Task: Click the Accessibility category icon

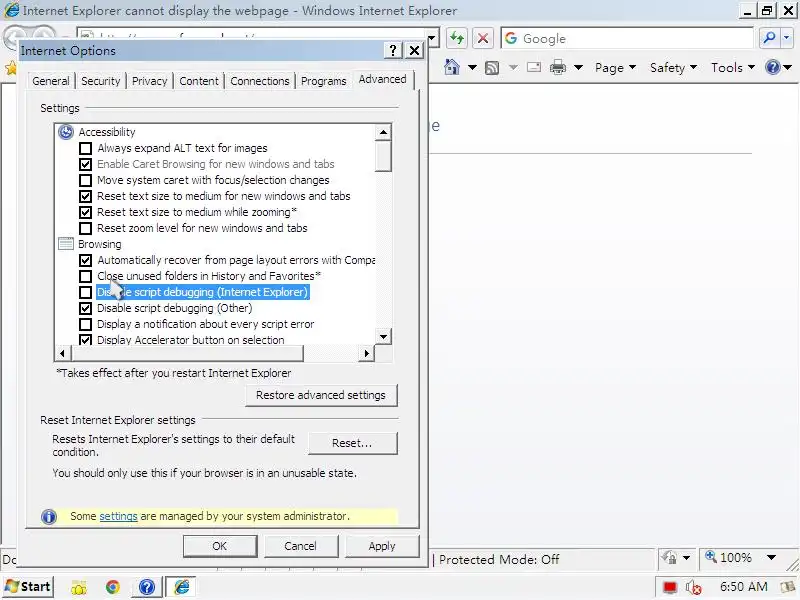Action: [66, 132]
